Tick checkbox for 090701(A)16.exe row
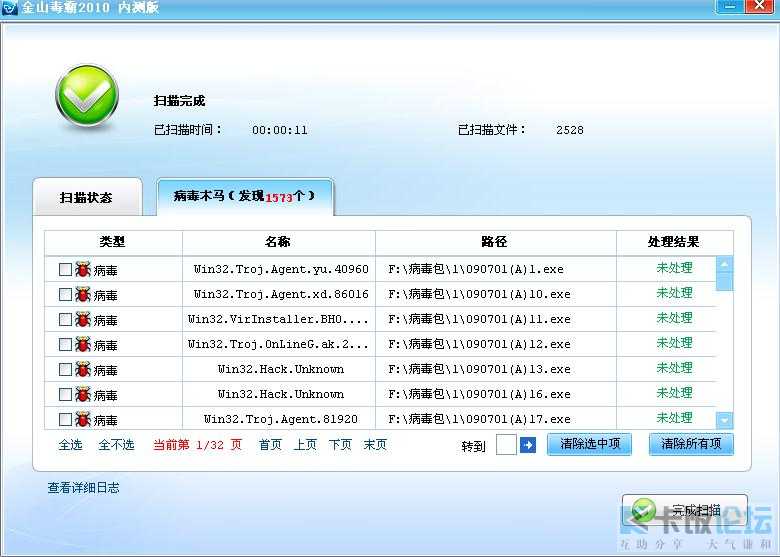This screenshot has width=780, height=557. click(65, 394)
